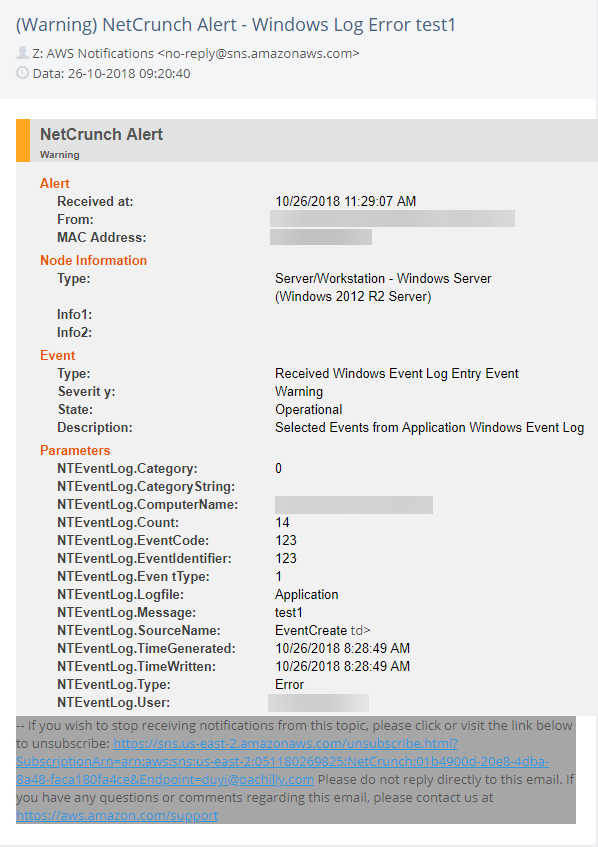This screenshot has width=598, height=847.
Task: Click the NTEventLog.Type value Error
Action: tap(290, 684)
